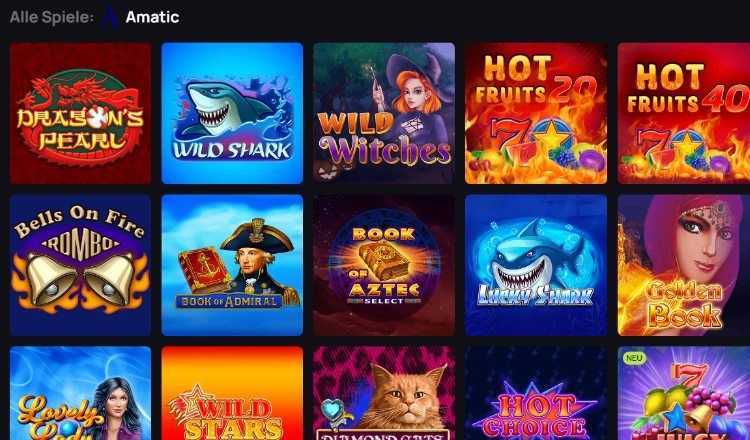The height and width of the screenshot is (440, 750).
Task: Open Hot Fruits 20 slot
Action: click(x=536, y=113)
